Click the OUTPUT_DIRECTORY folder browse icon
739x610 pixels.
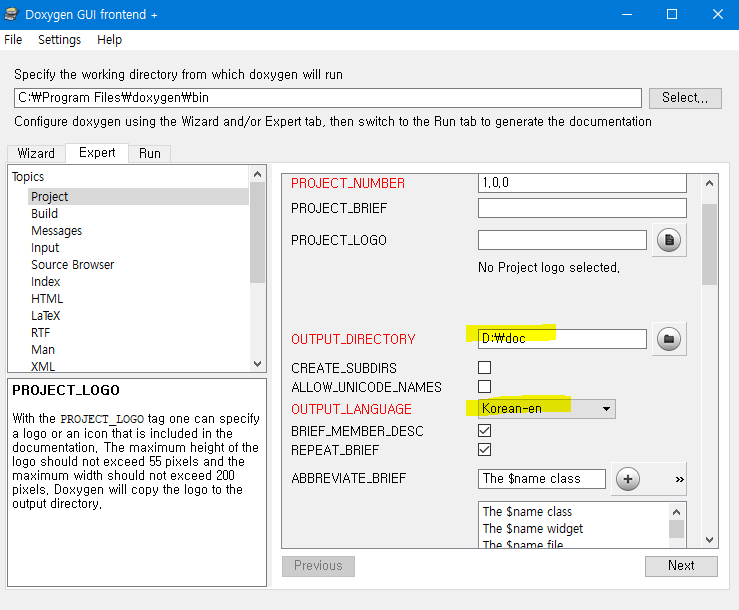[669, 339]
